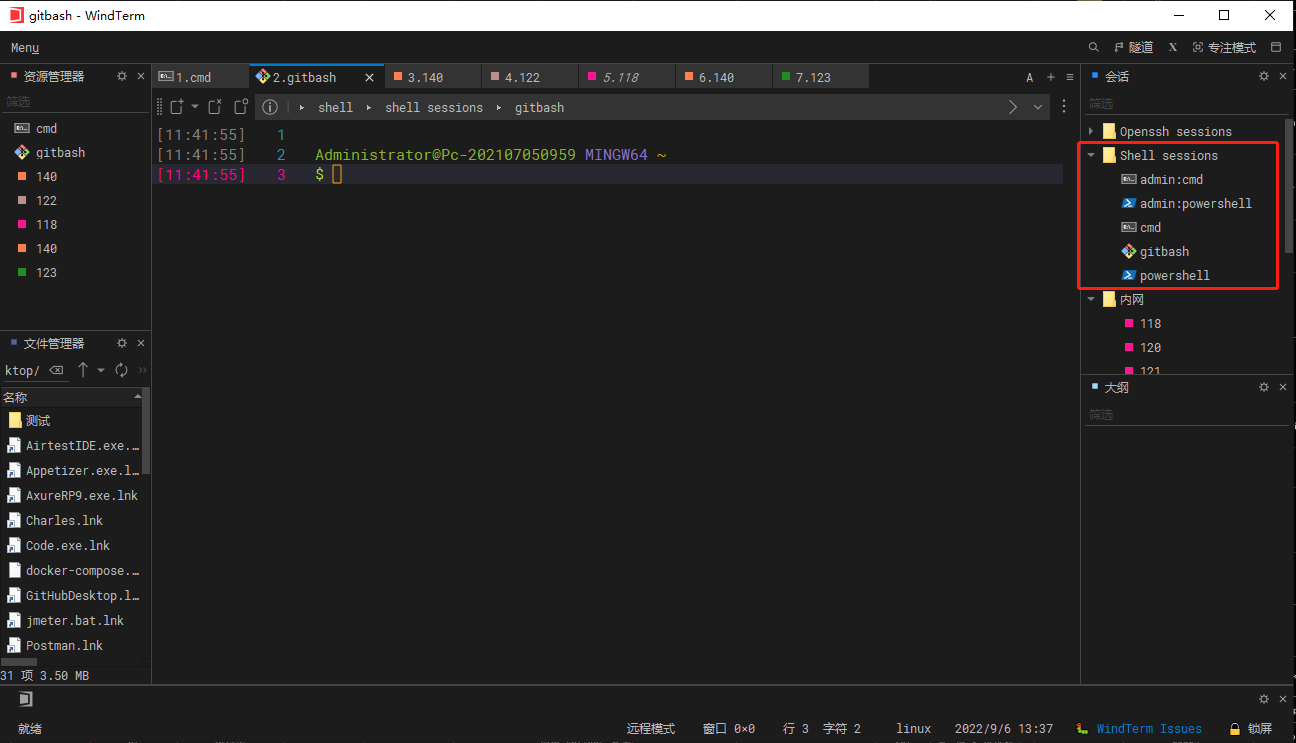Open the dropdown beside file manager up arrow
Screen dimensions: 1296x743
[x=101, y=370]
